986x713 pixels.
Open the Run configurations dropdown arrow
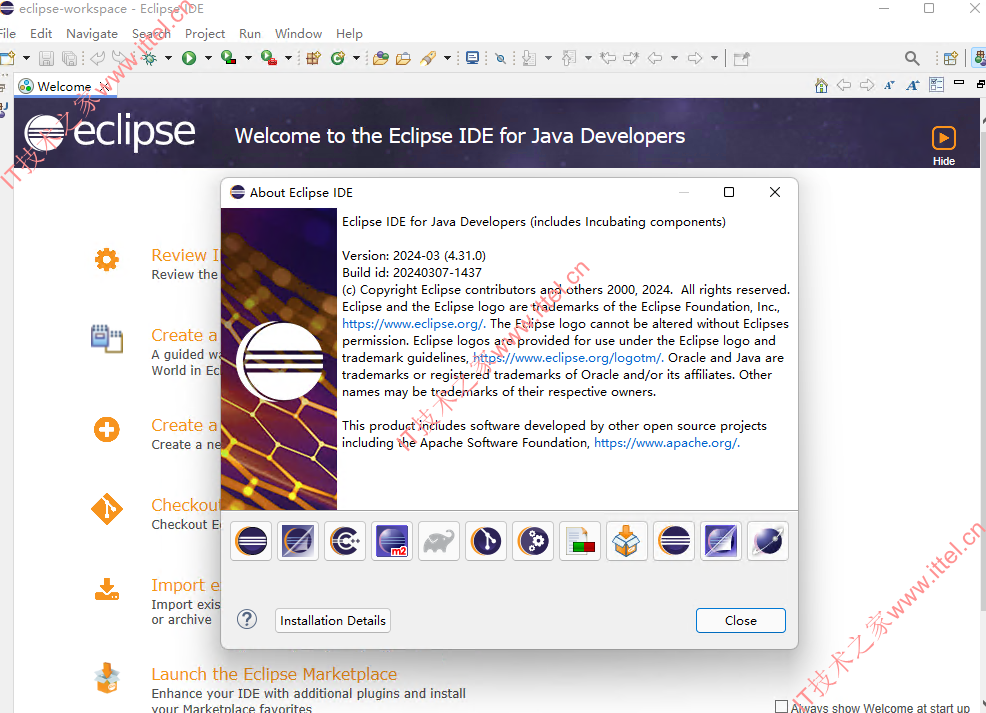click(208, 58)
